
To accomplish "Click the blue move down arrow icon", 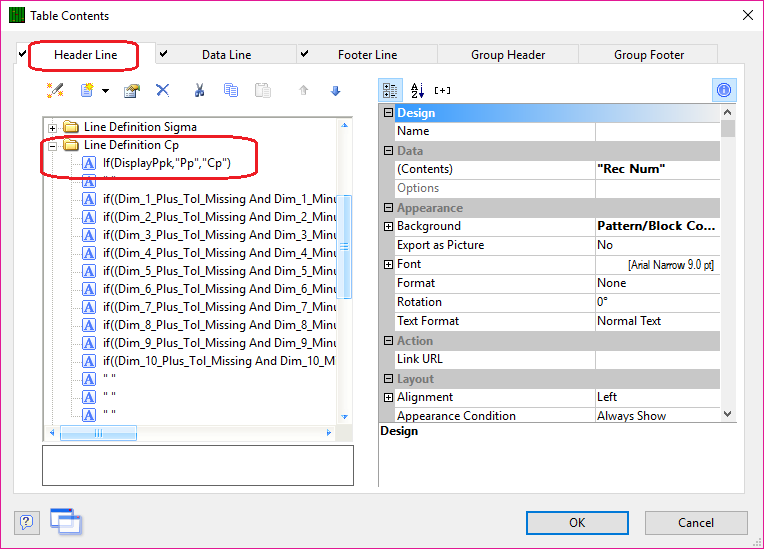I will [335, 91].
